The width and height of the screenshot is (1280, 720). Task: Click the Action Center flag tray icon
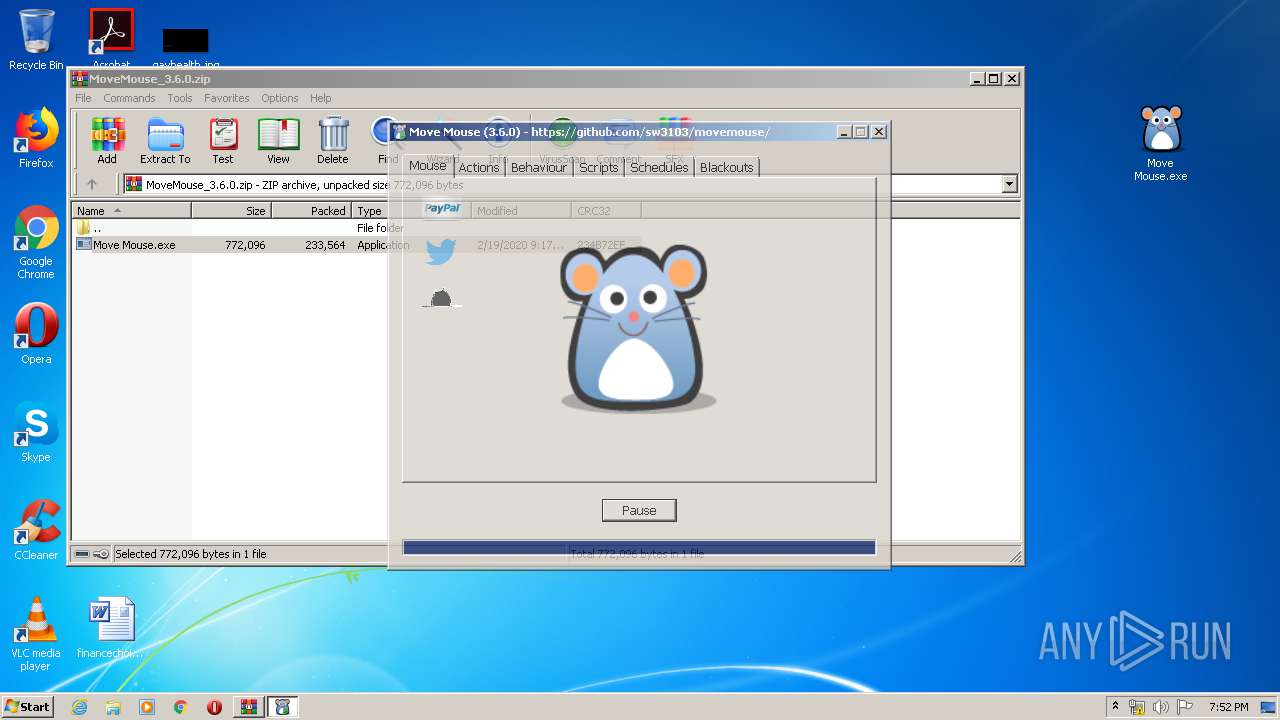pyautogui.click(x=1185, y=707)
